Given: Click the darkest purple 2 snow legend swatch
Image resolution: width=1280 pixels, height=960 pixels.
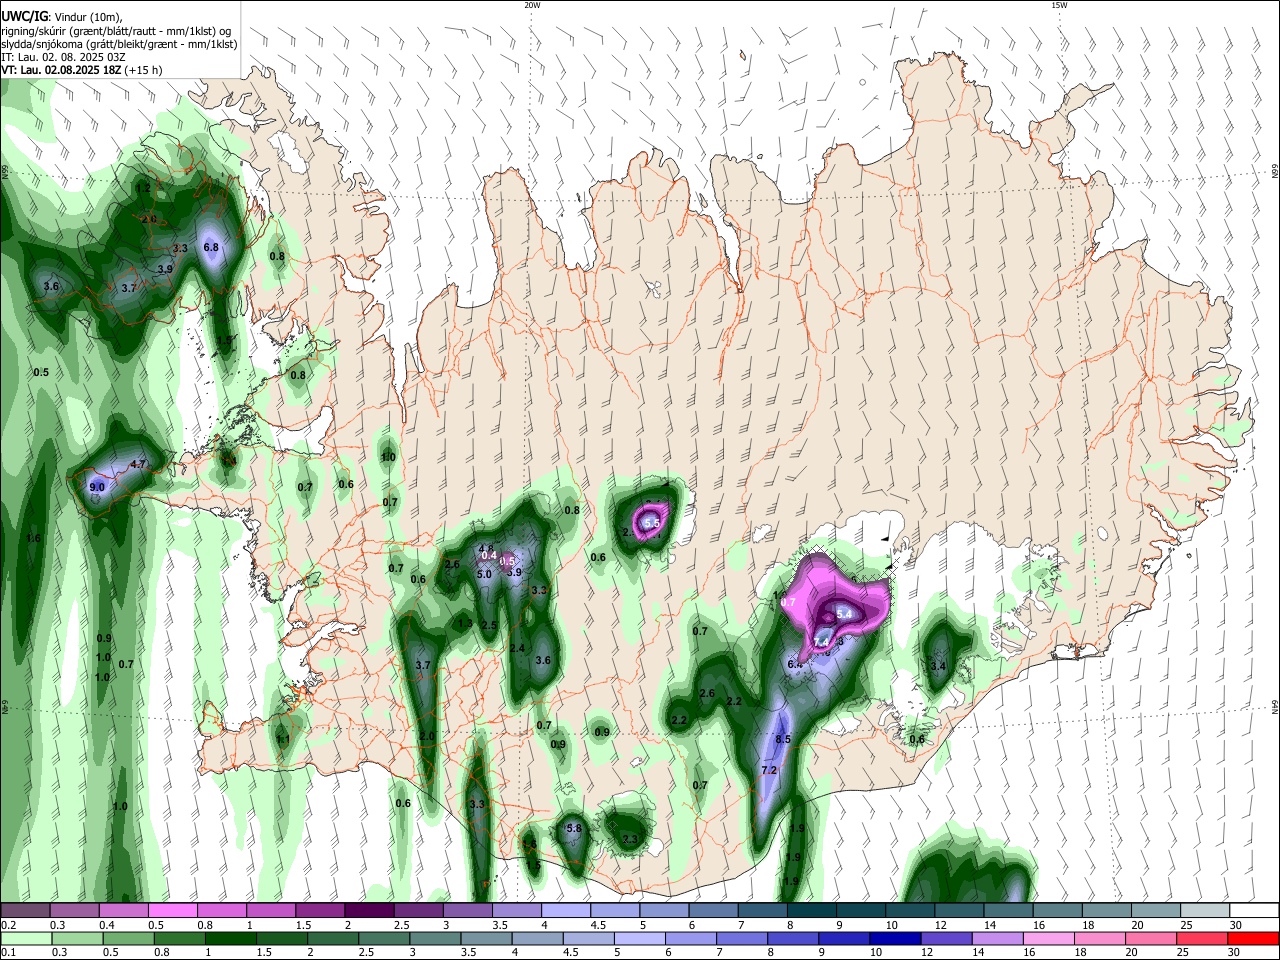Looking at the screenshot, I should (370, 910).
